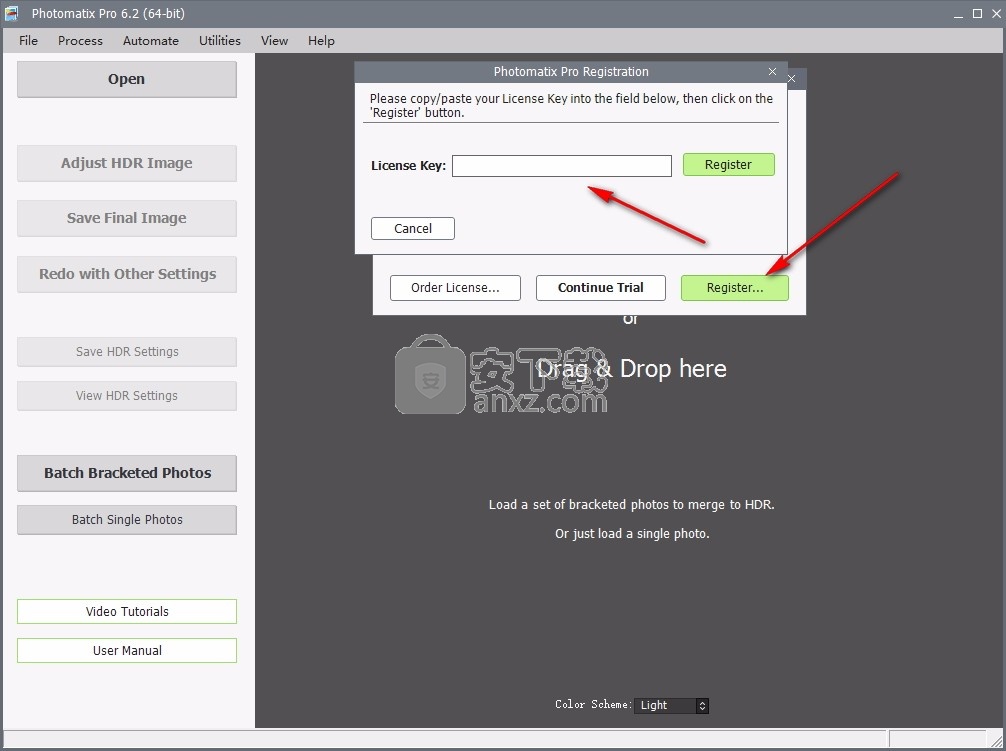This screenshot has height=751, width=1006.
Task: Click Register next to License Key field
Action: coord(728,165)
